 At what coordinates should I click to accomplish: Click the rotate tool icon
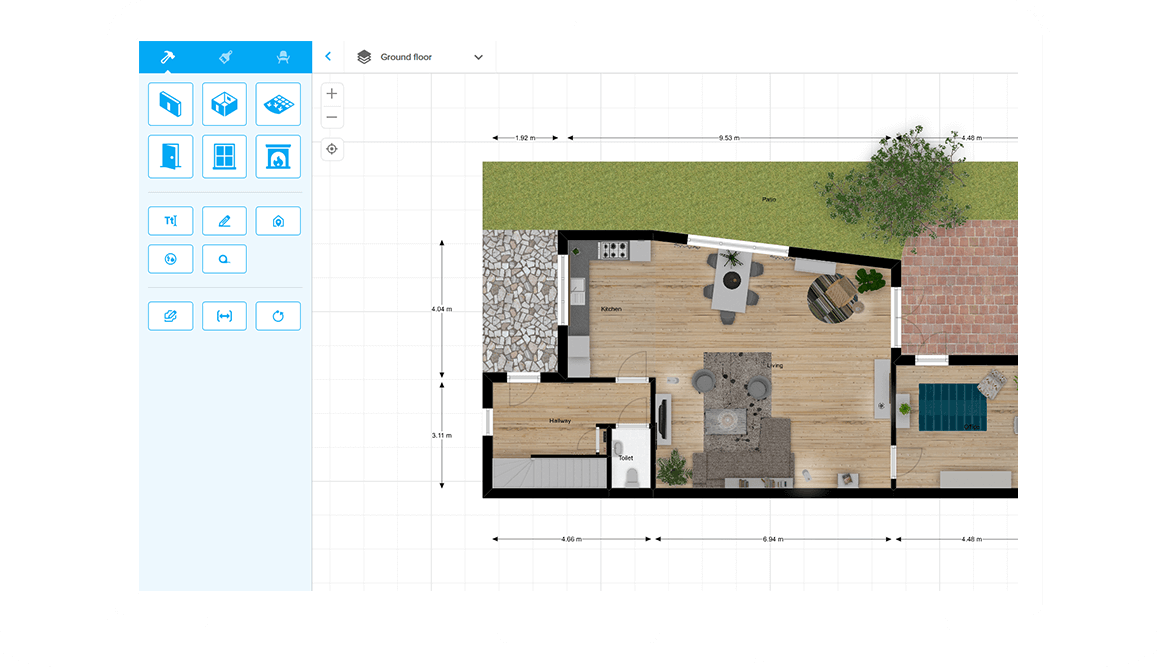278,316
